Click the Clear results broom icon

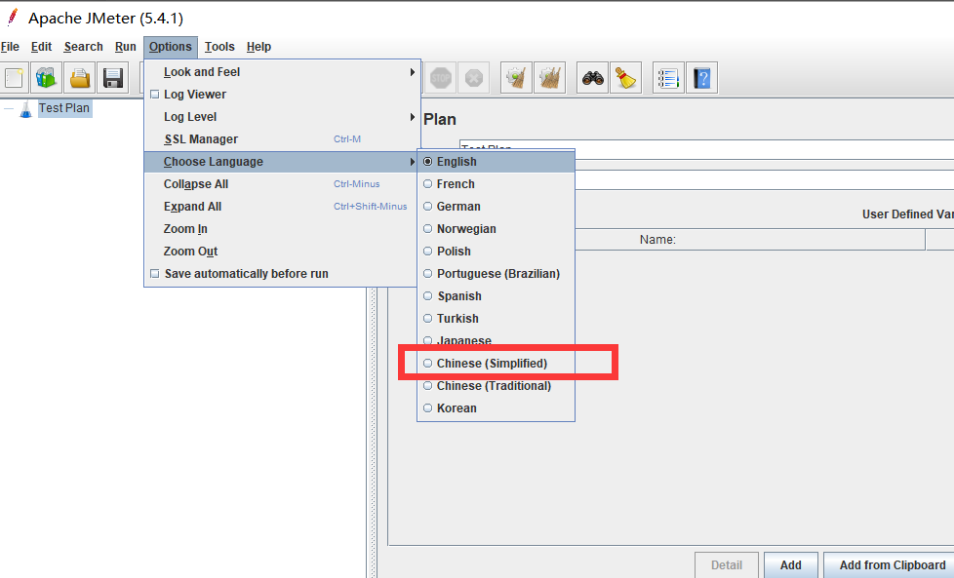[516, 78]
